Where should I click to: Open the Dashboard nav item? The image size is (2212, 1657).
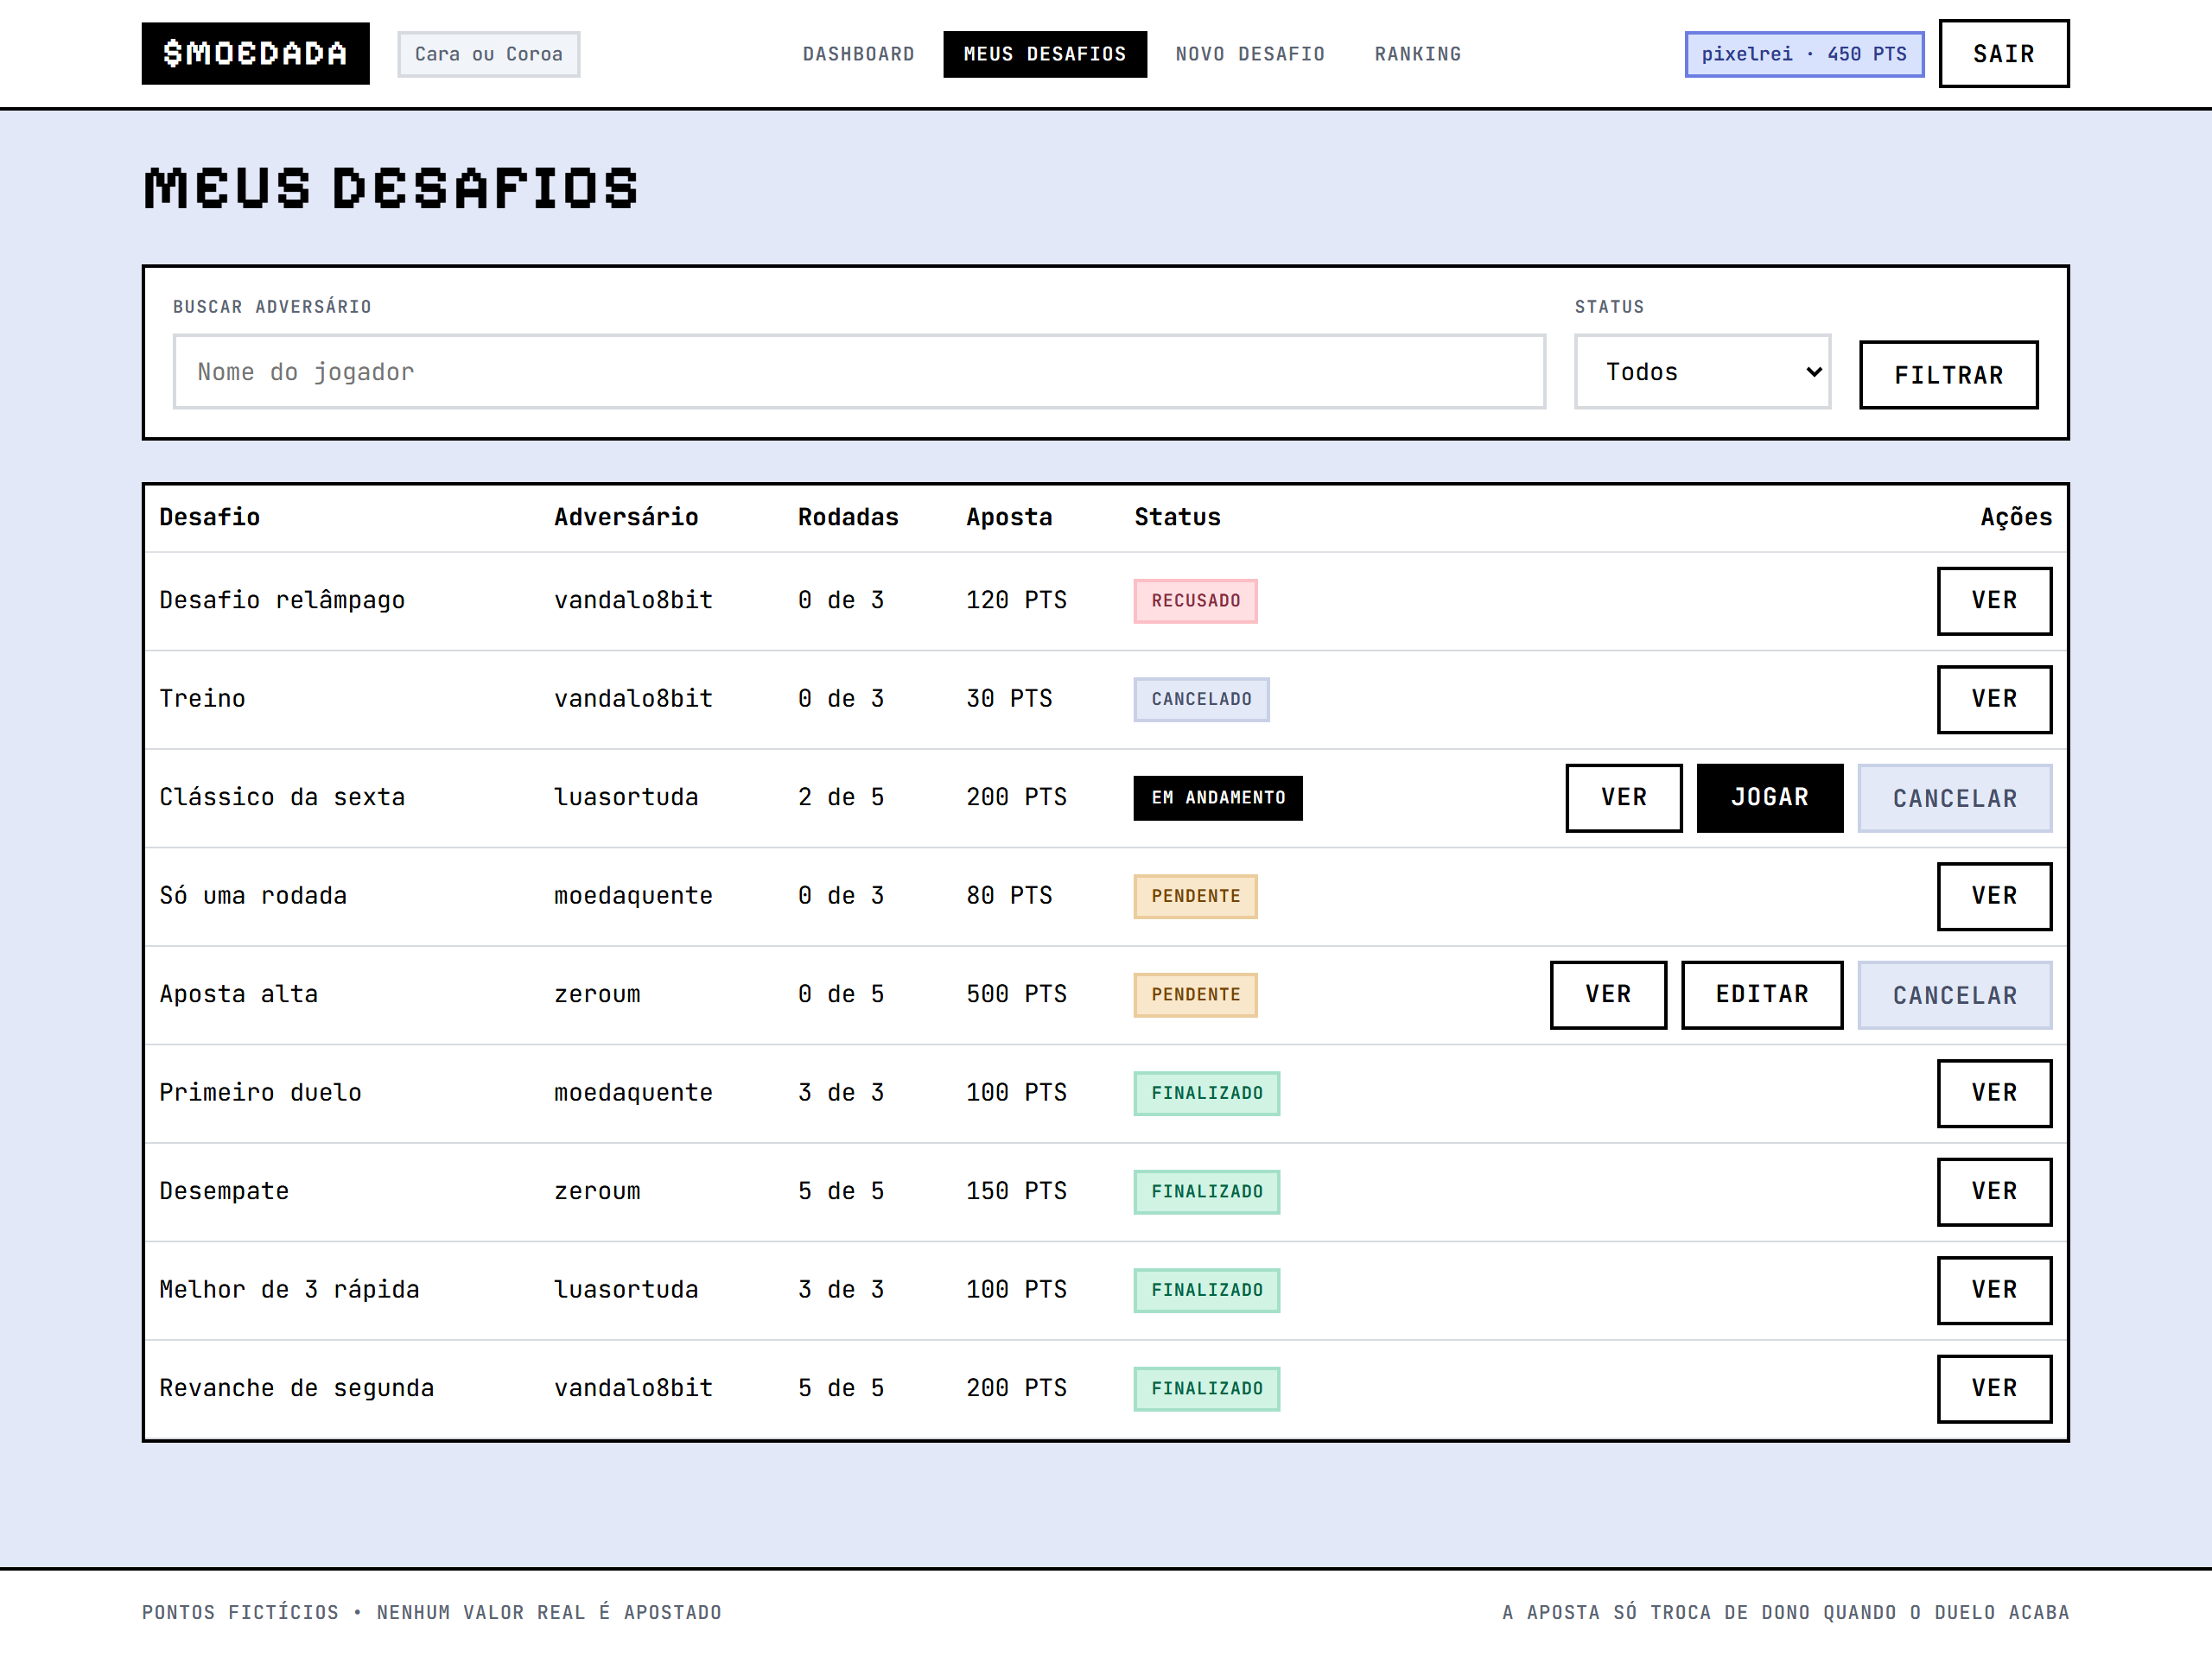(x=858, y=54)
